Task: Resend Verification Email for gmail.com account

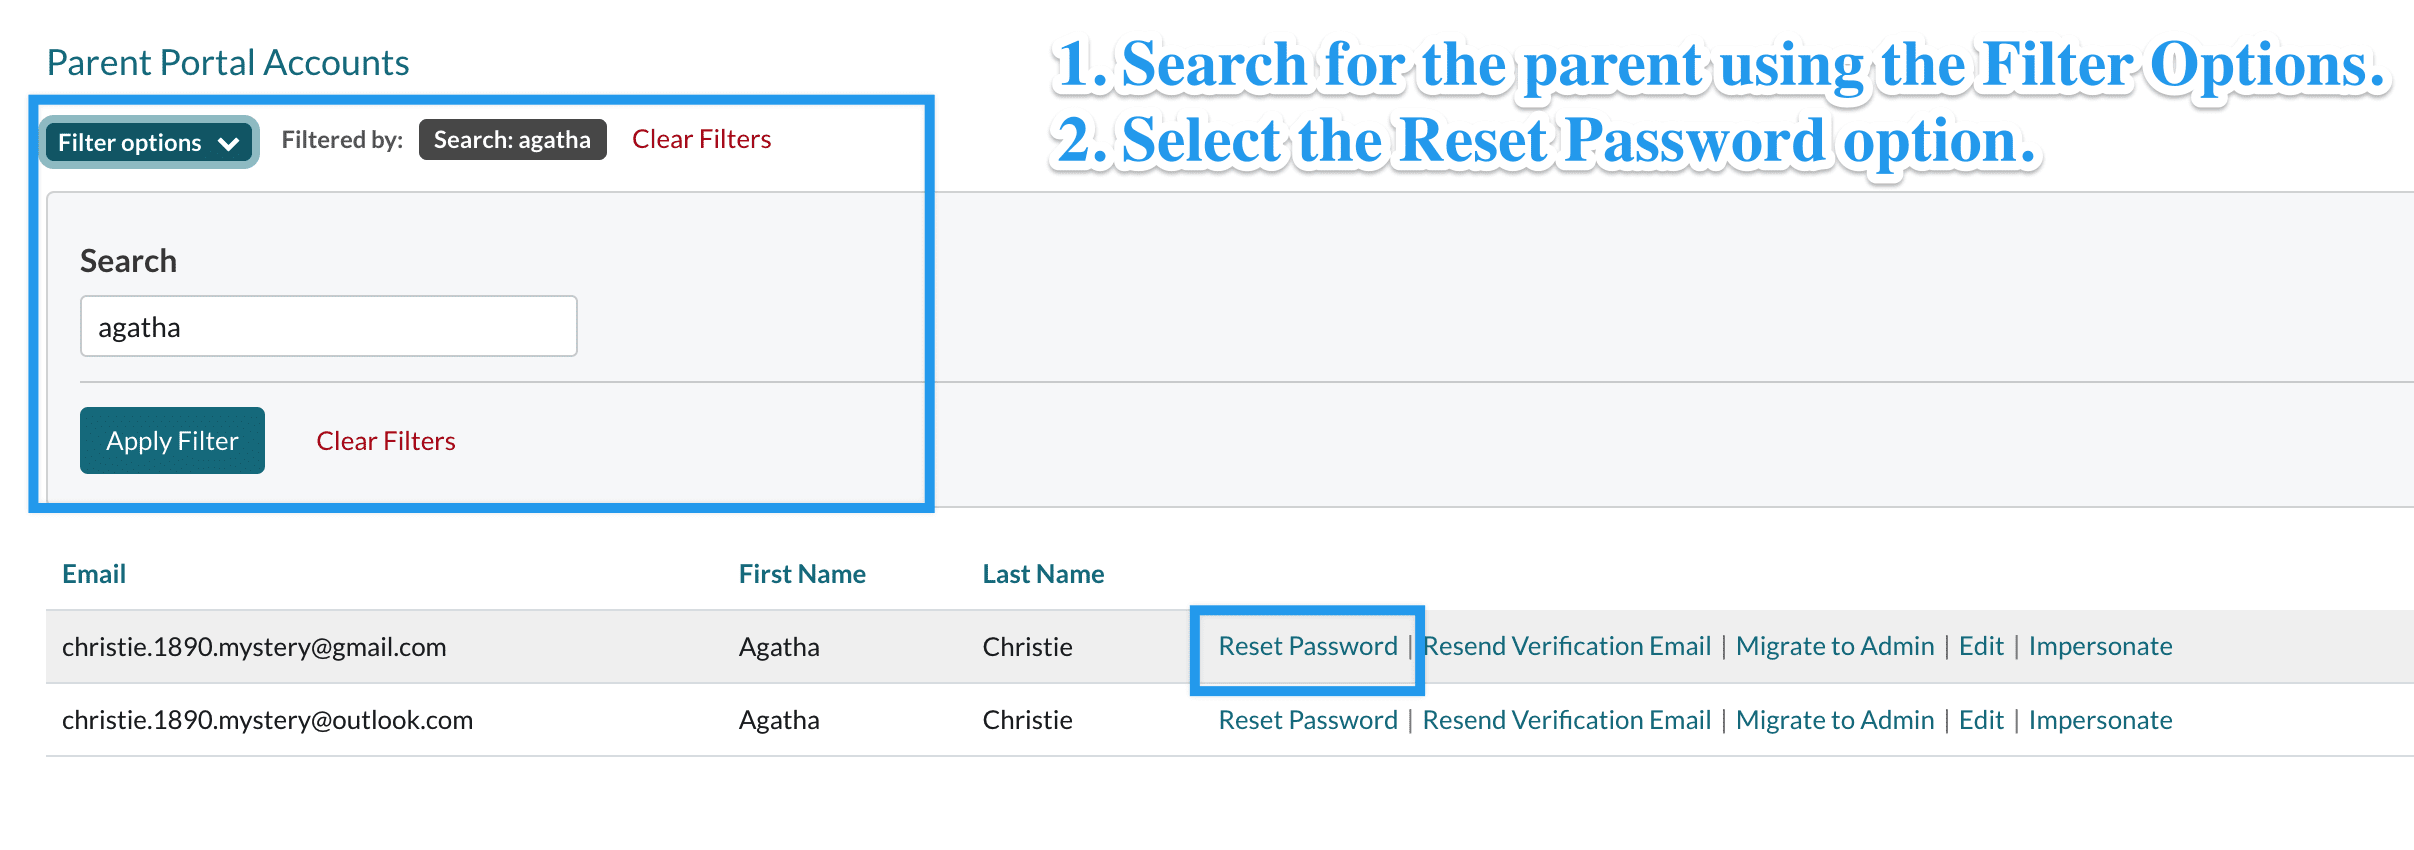Action: (1567, 646)
